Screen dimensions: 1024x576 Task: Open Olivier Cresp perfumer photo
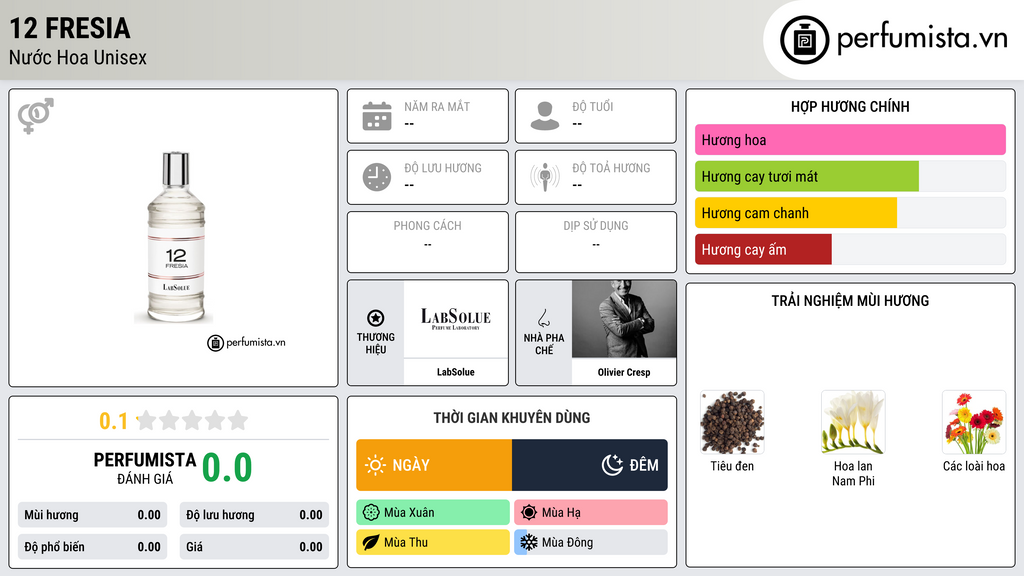click(x=624, y=319)
